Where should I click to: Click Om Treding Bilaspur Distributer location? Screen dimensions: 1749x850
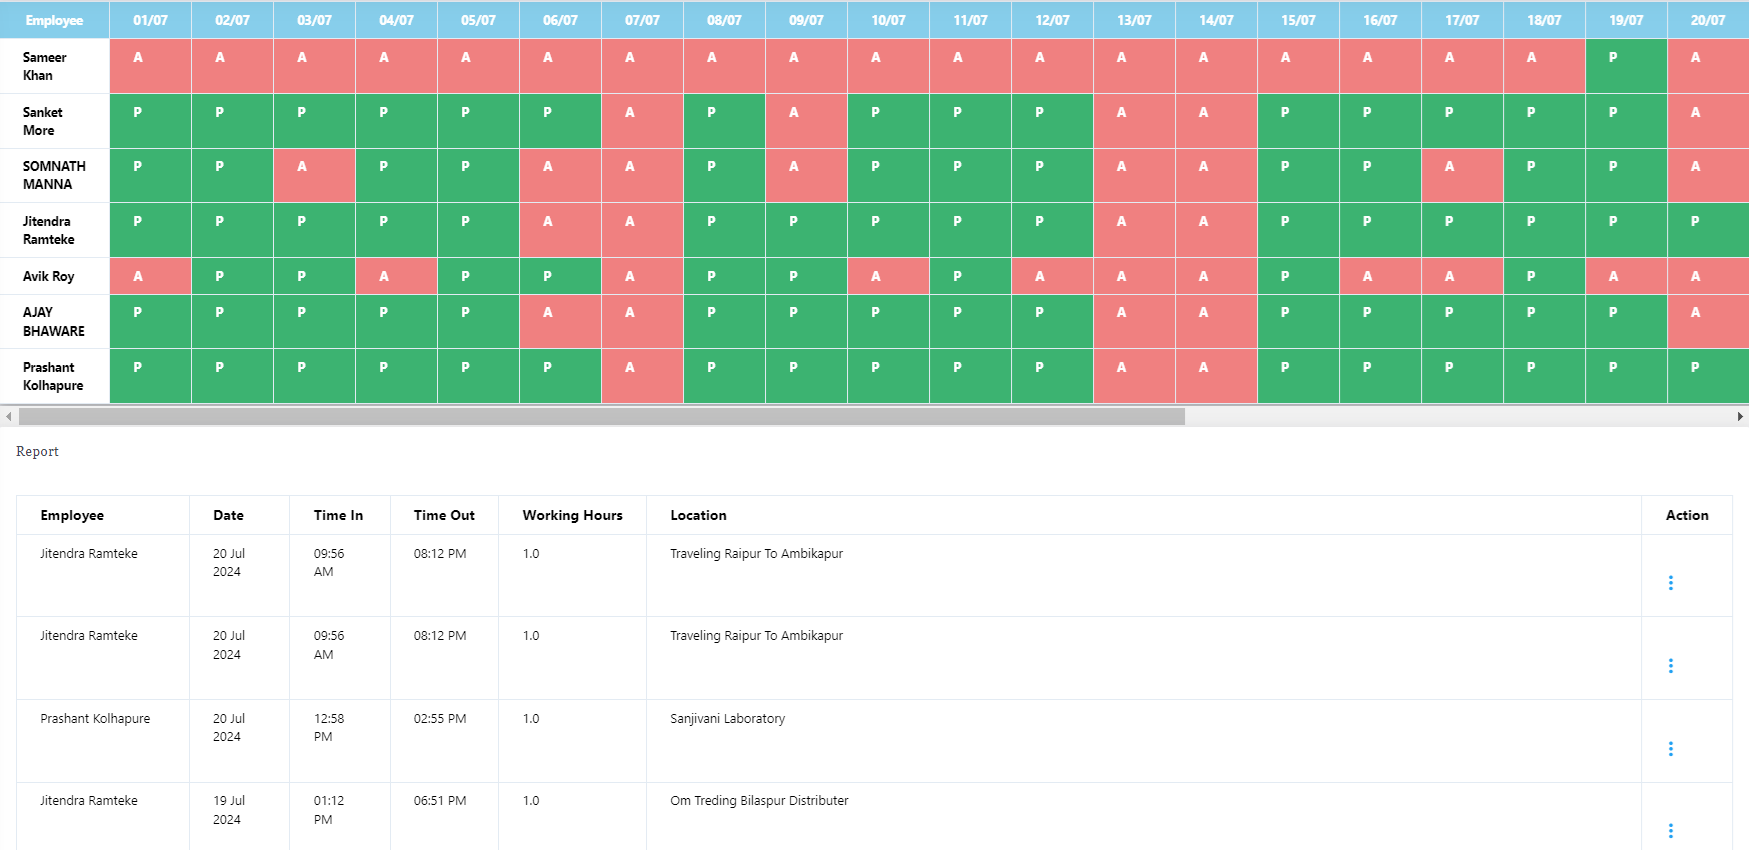[759, 800]
